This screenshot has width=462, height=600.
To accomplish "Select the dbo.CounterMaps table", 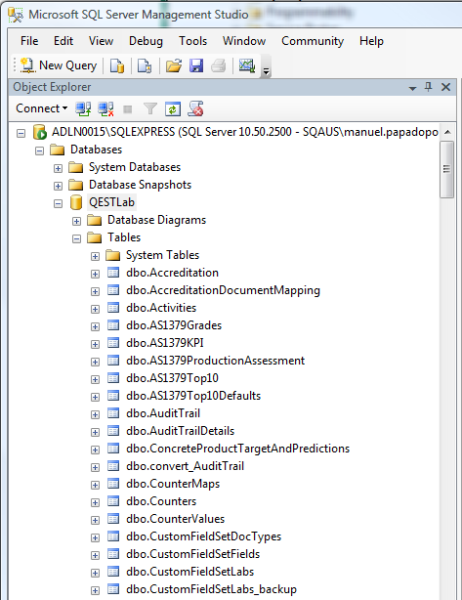I will point(173,484).
